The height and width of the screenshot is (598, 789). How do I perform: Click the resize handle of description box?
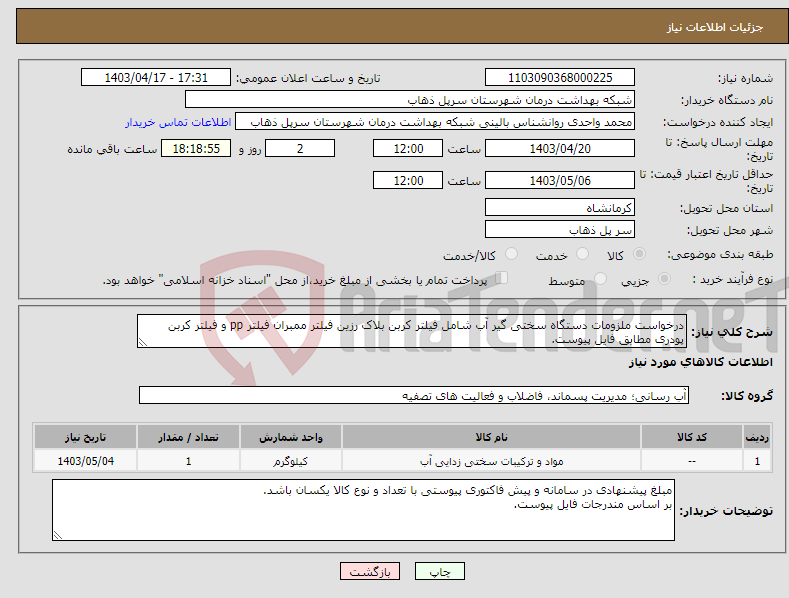tap(143, 342)
